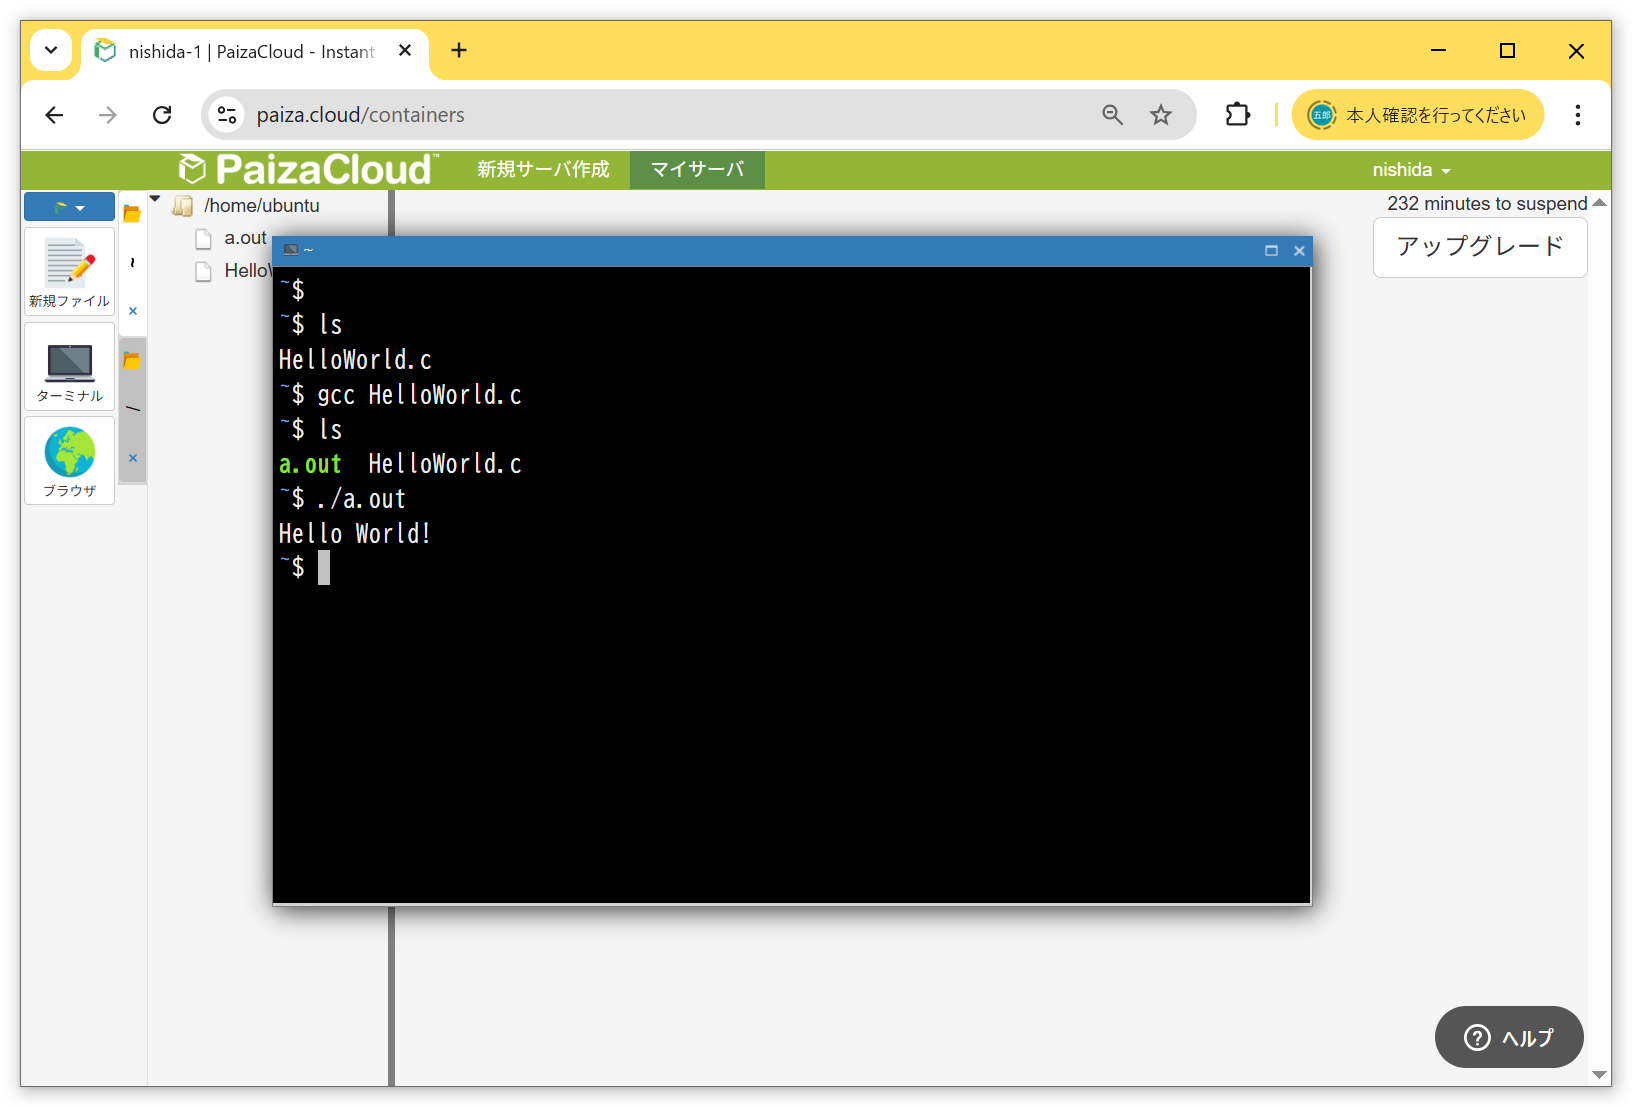
Task: Click the アップグレード upgrade button
Action: [x=1480, y=247]
